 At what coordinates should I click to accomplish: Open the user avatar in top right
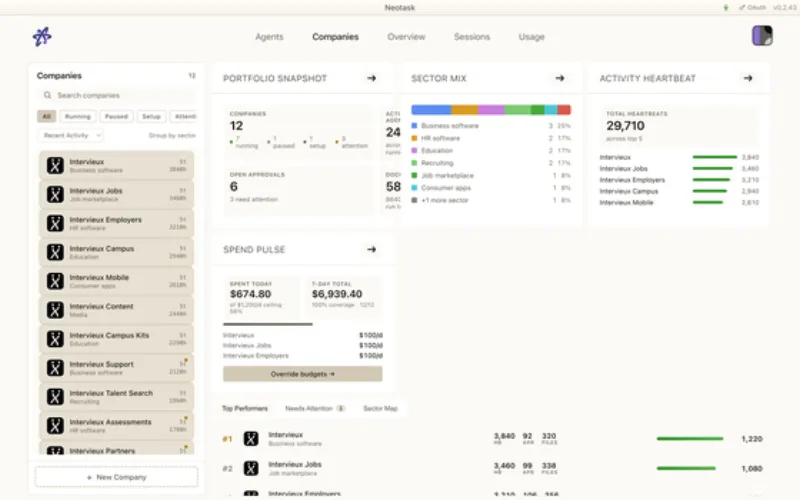point(762,36)
